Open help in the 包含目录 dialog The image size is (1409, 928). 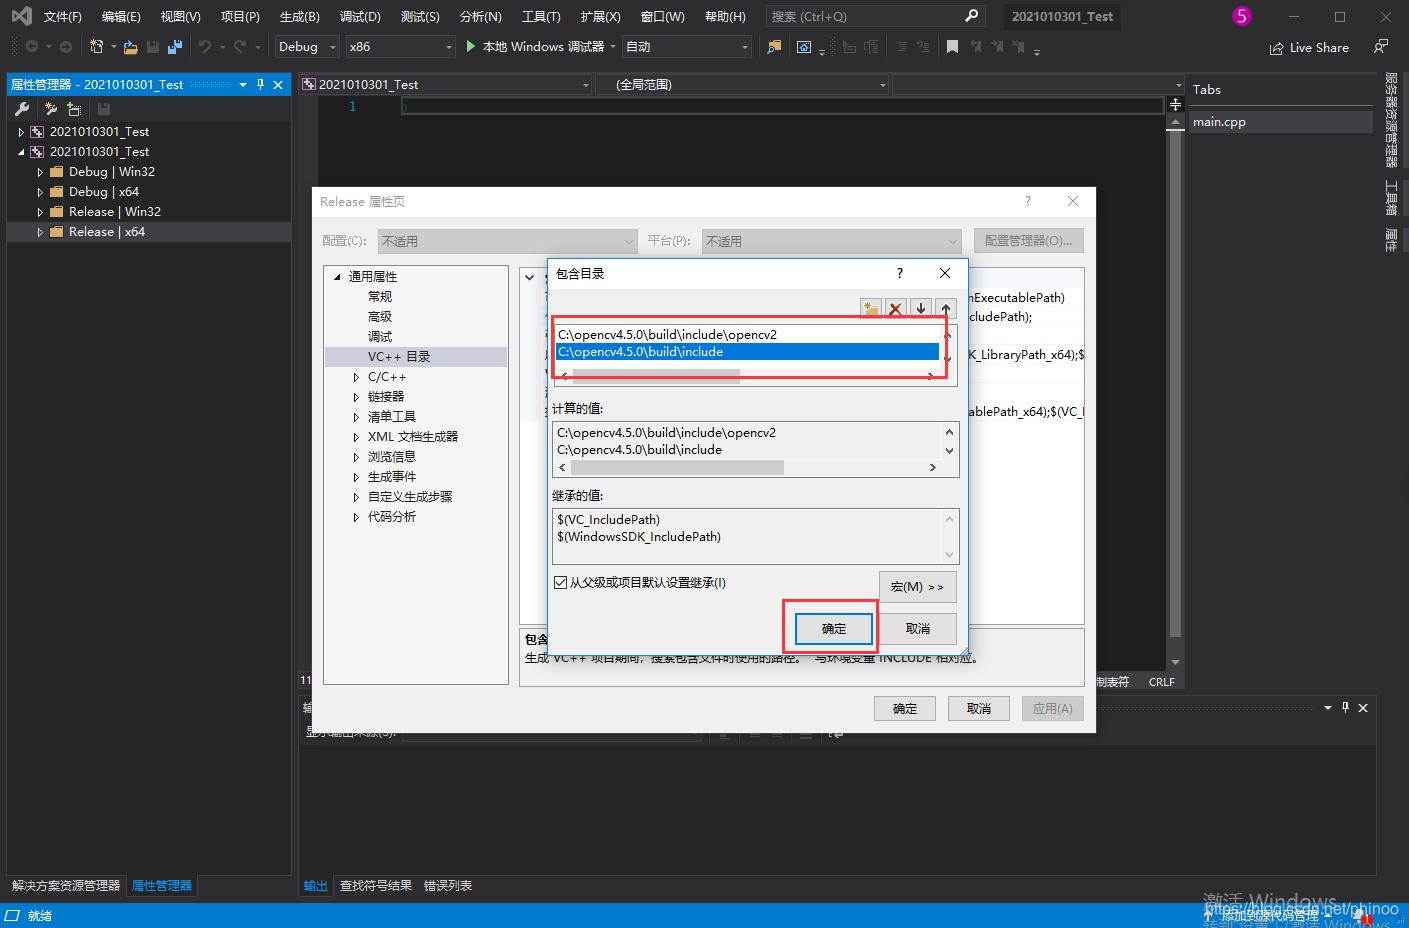[899, 273]
